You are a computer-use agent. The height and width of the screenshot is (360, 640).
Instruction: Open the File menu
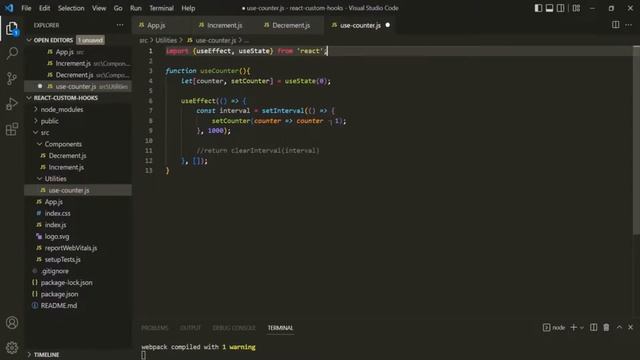point(26,8)
